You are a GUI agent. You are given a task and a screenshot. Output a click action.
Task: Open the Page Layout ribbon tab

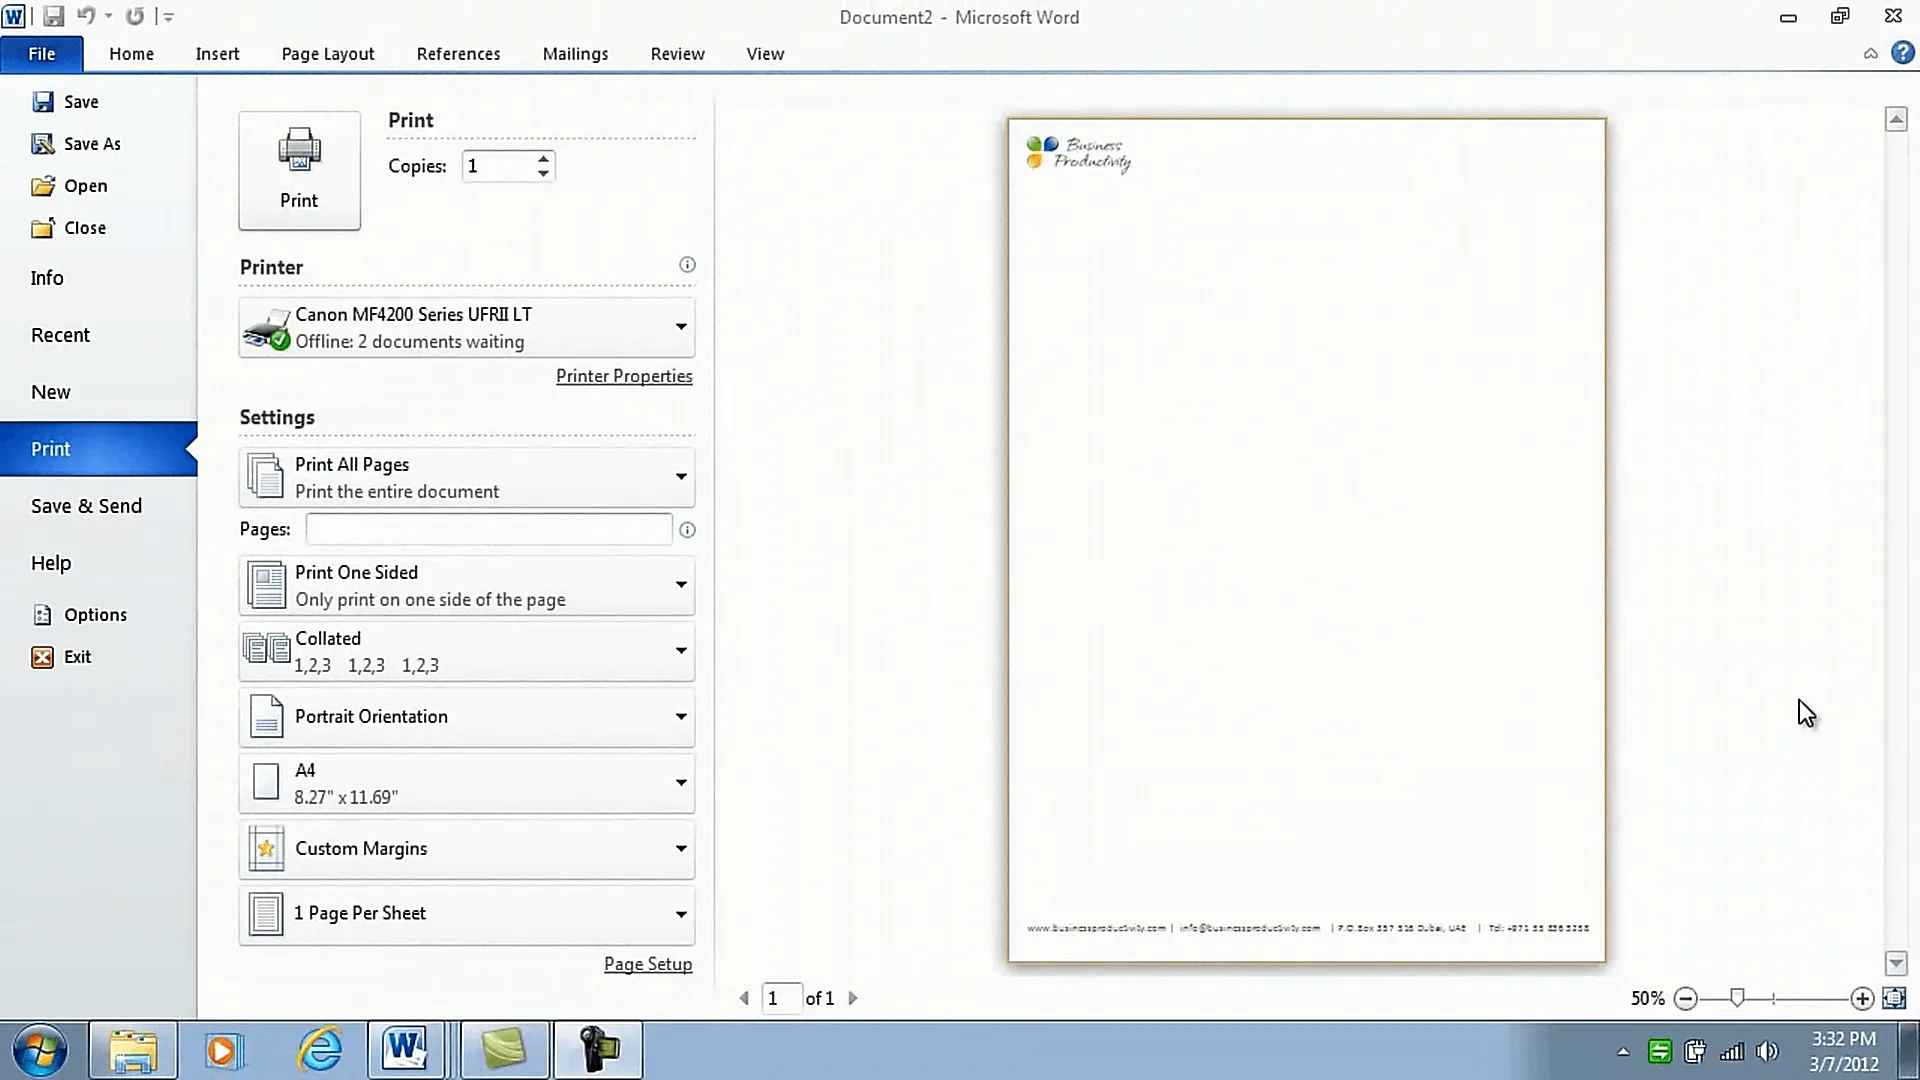(328, 54)
